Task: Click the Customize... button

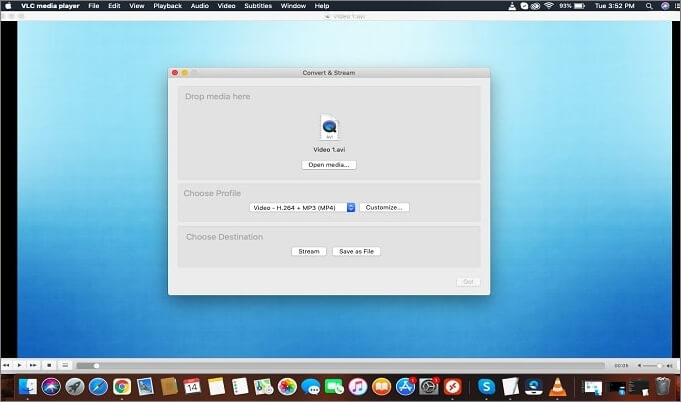Action: click(x=384, y=207)
